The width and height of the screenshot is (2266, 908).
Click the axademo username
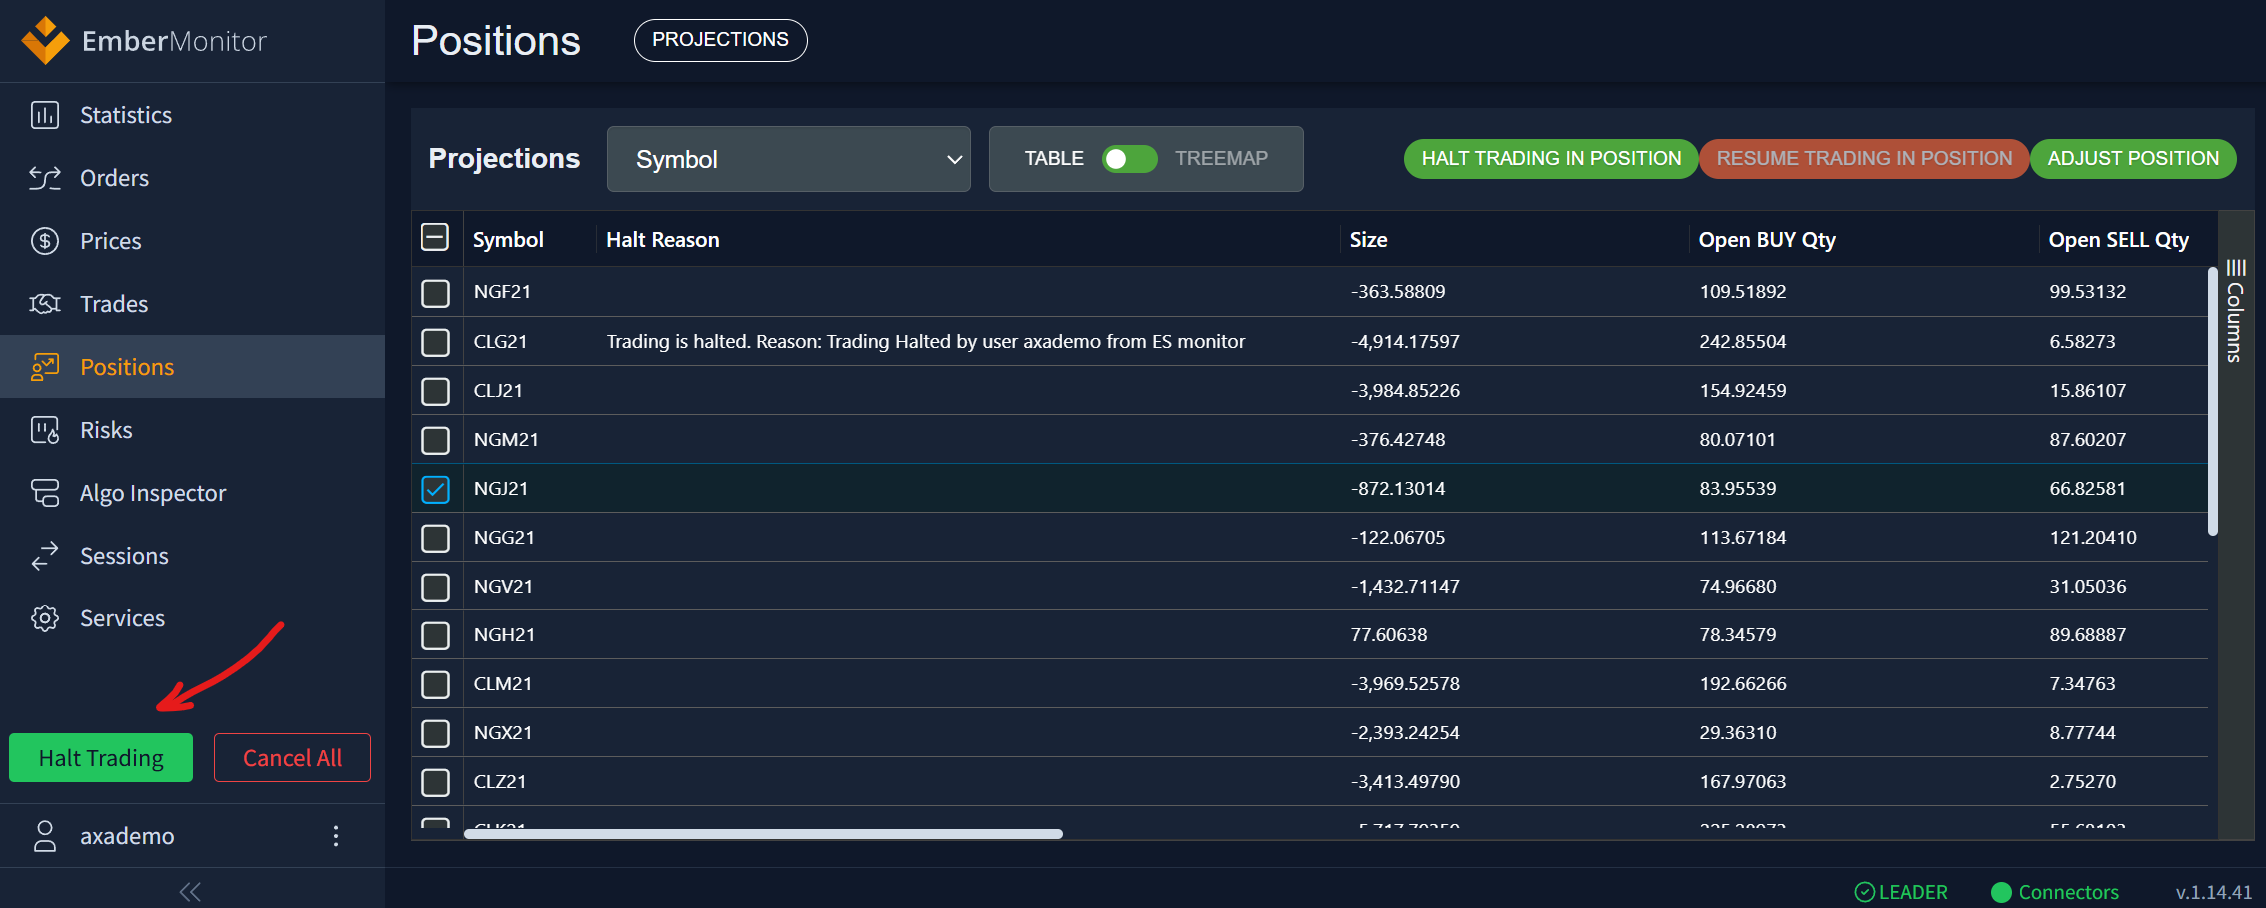tap(127, 836)
